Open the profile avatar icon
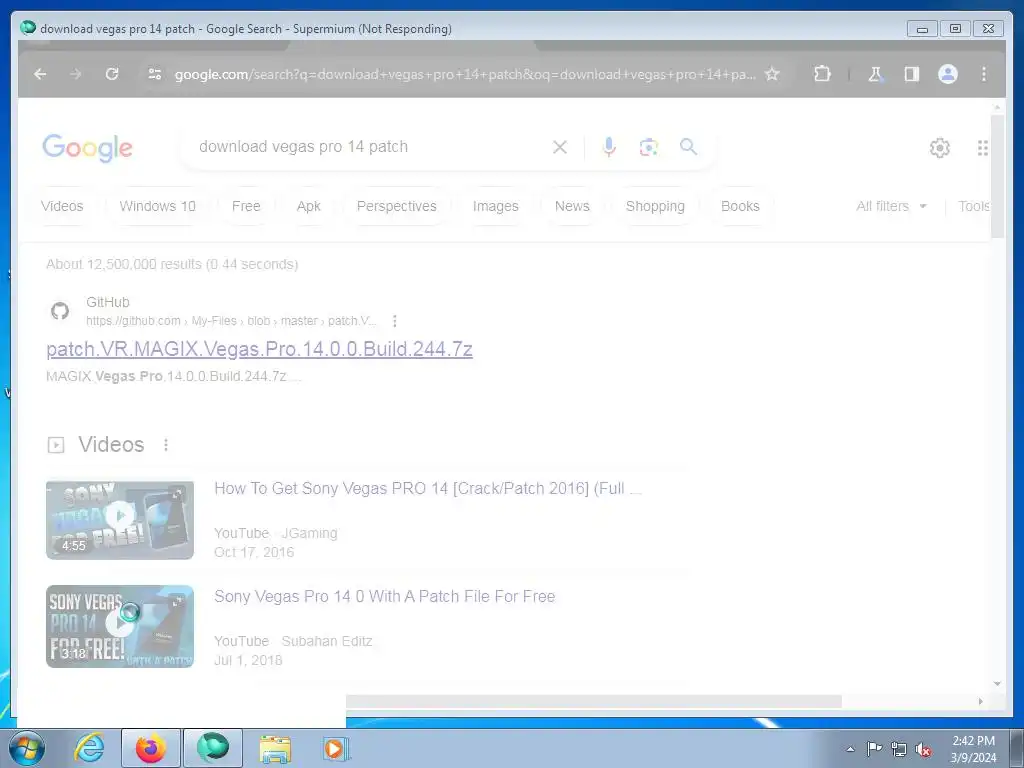 pyautogui.click(x=948, y=74)
